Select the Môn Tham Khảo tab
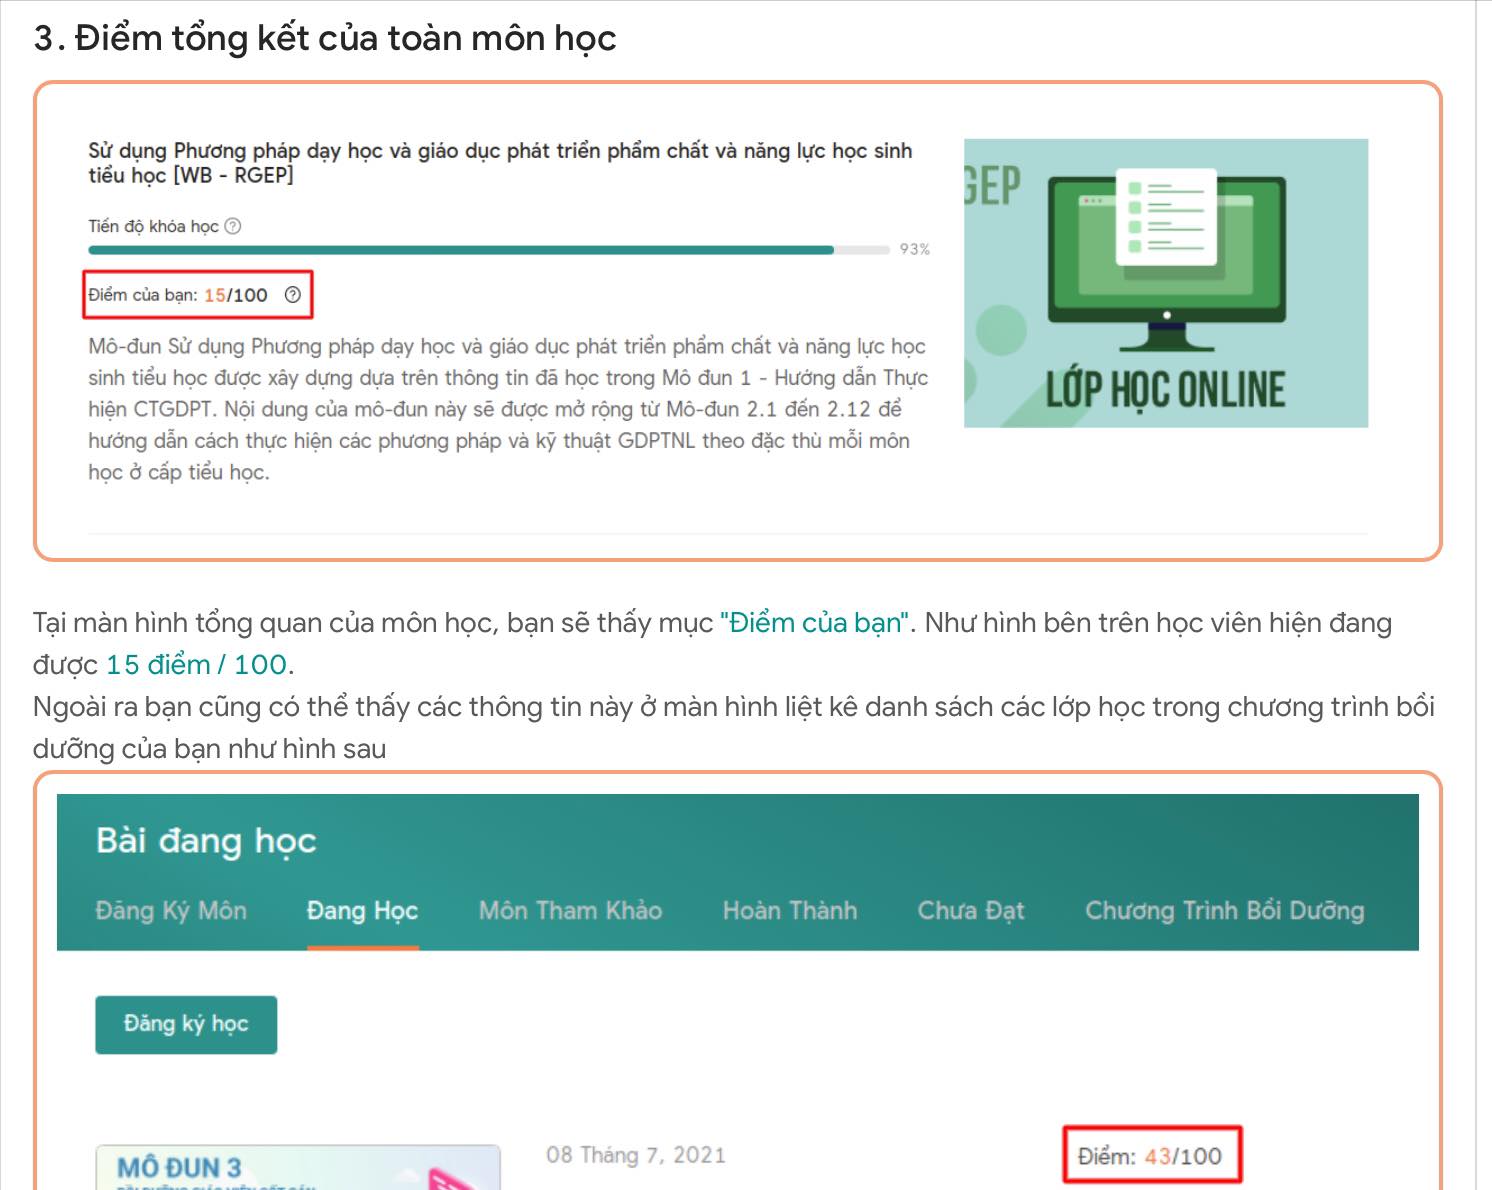The image size is (1492, 1190). [x=570, y=911]
